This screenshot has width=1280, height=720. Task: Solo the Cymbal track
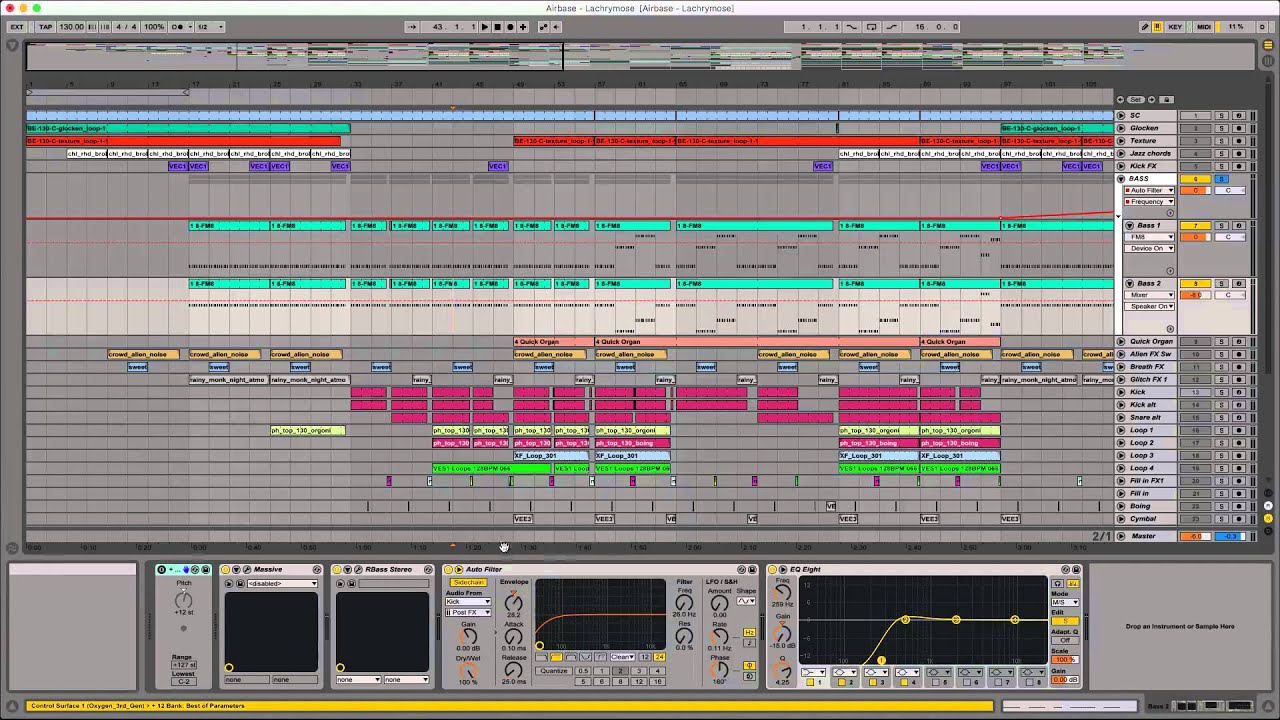pyautogui.click(x=1221, y=519)
